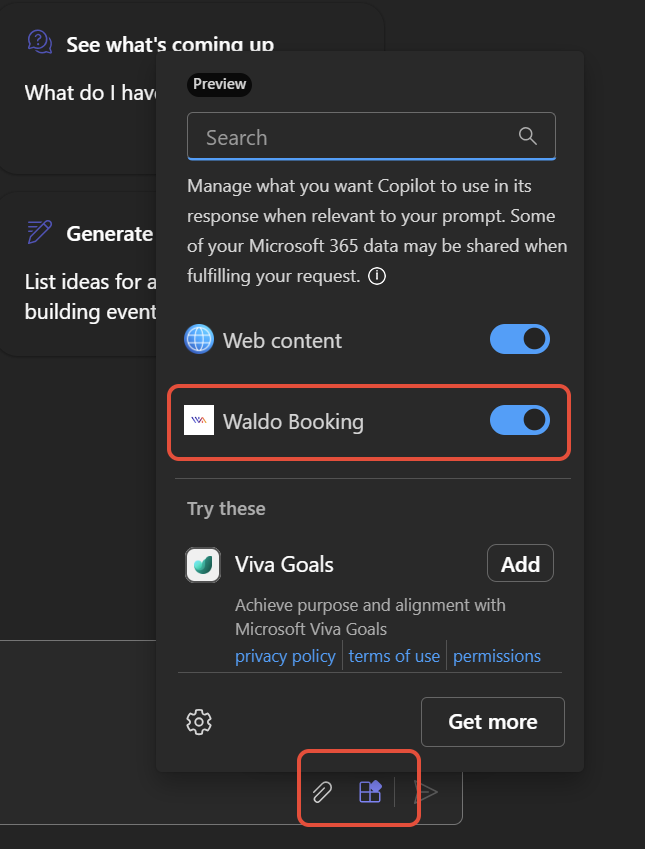Image resolution: width=645 pixels, height=849 pixels.
Task: Open the terms of use link
Action: click(x=394, y=656)
